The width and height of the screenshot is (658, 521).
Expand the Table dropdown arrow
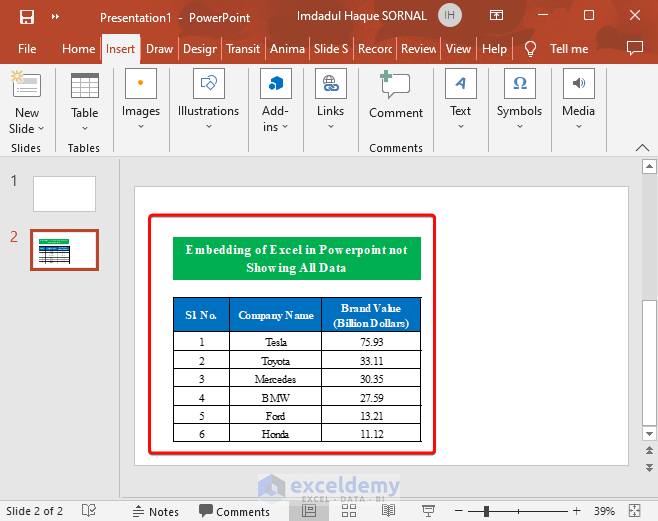click(85, 128)
